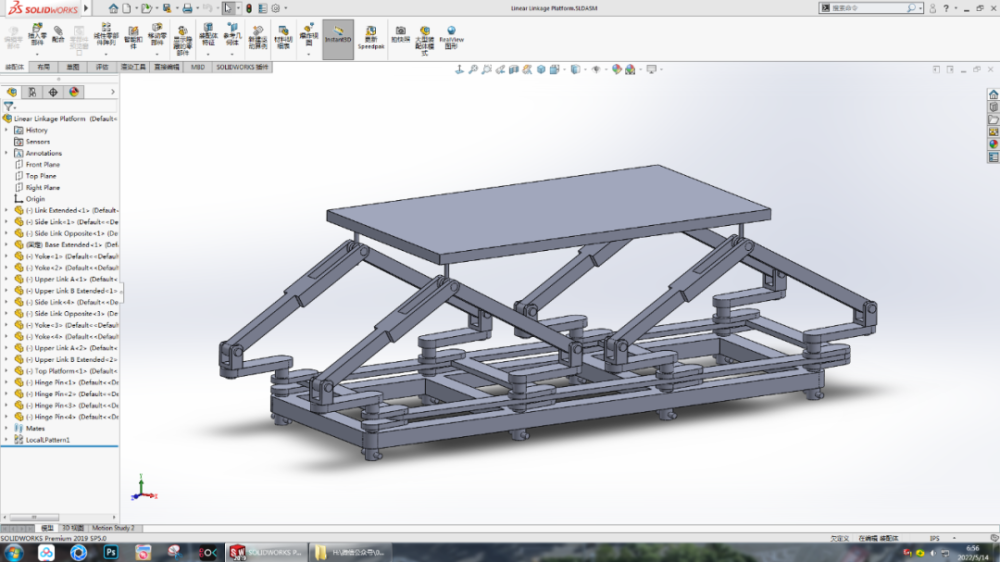1000x562 pixels.
Task: Open the View Settings monitor icon
Action: tap(651, 69)
